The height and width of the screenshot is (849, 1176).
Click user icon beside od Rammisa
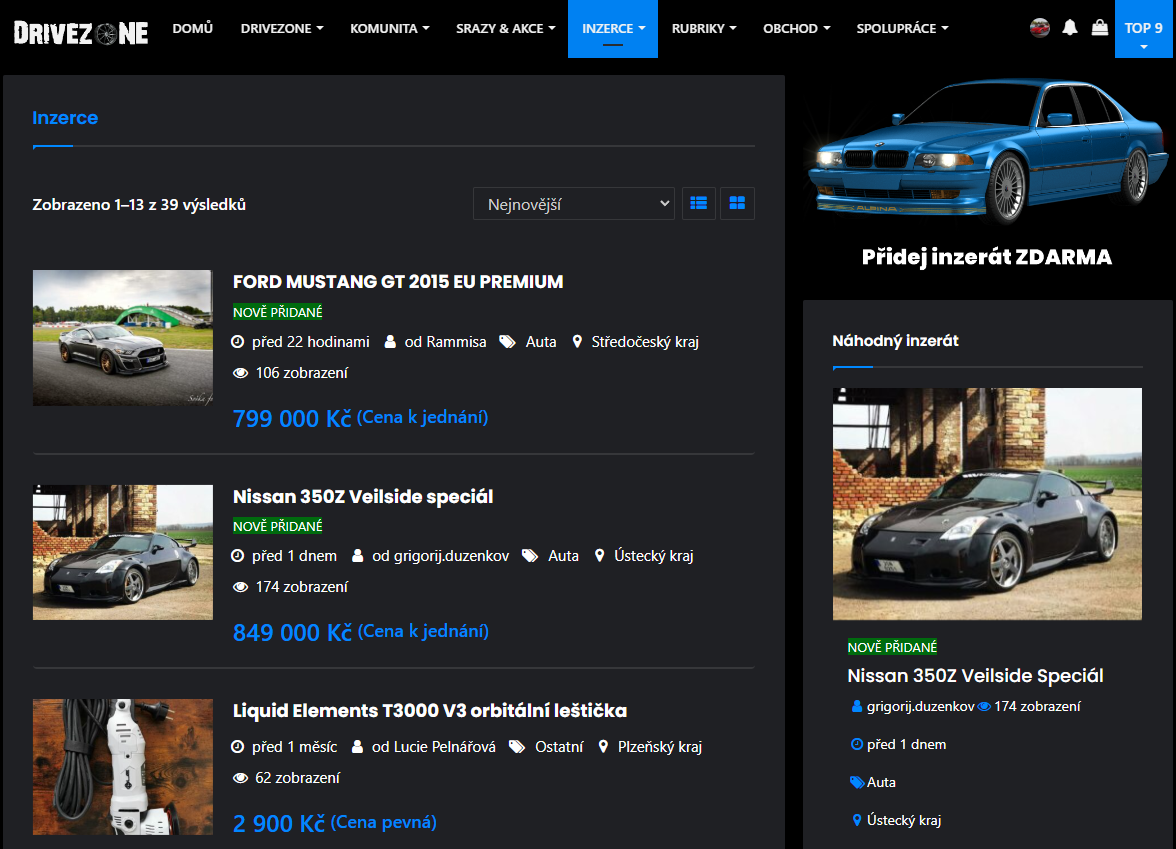coord(390,342)
